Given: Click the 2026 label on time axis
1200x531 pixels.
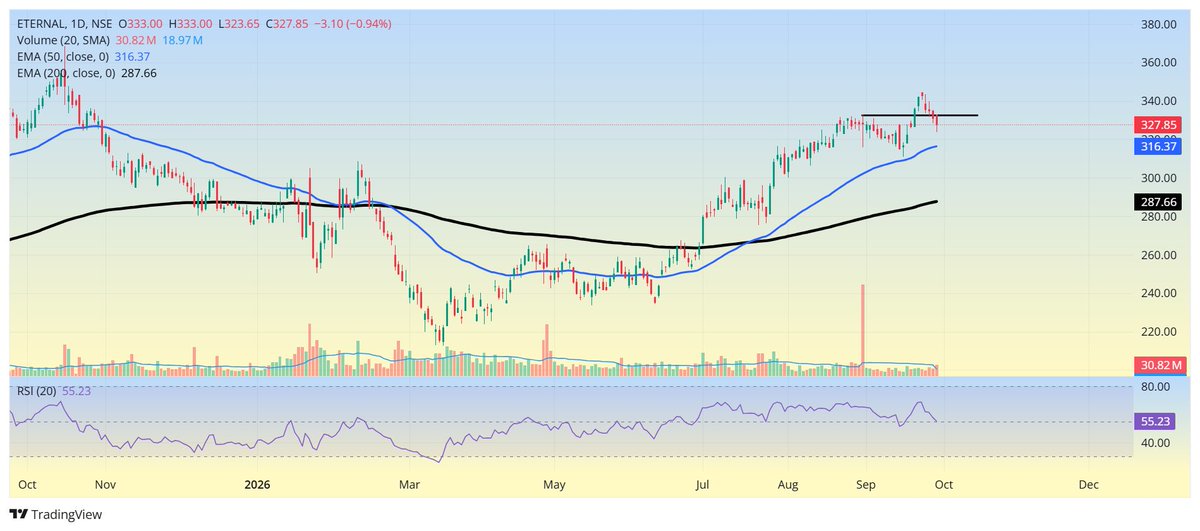Looking at the screenshot, I should point(258,484).
